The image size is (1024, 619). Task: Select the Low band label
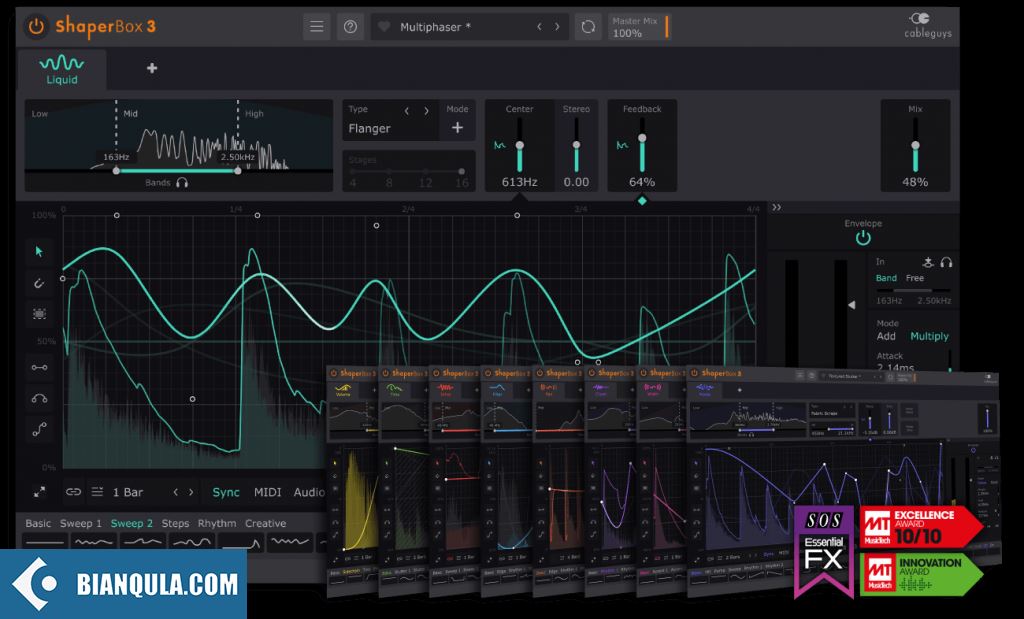click(x=39, y=114)
